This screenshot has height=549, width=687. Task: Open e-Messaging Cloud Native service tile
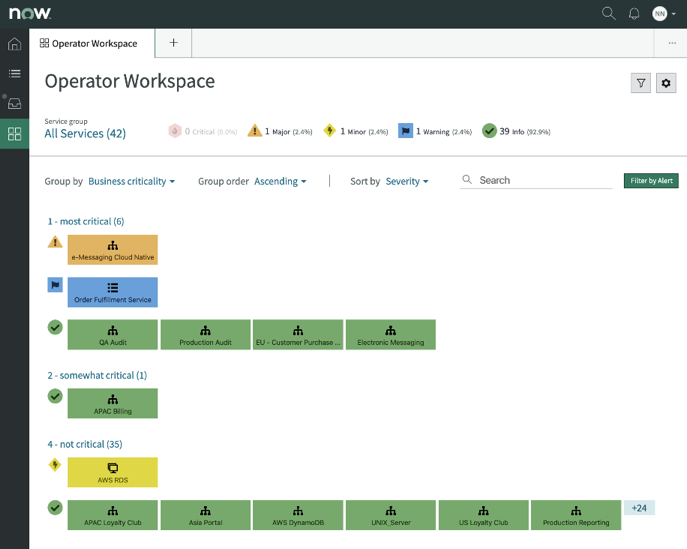coord(113,250)
